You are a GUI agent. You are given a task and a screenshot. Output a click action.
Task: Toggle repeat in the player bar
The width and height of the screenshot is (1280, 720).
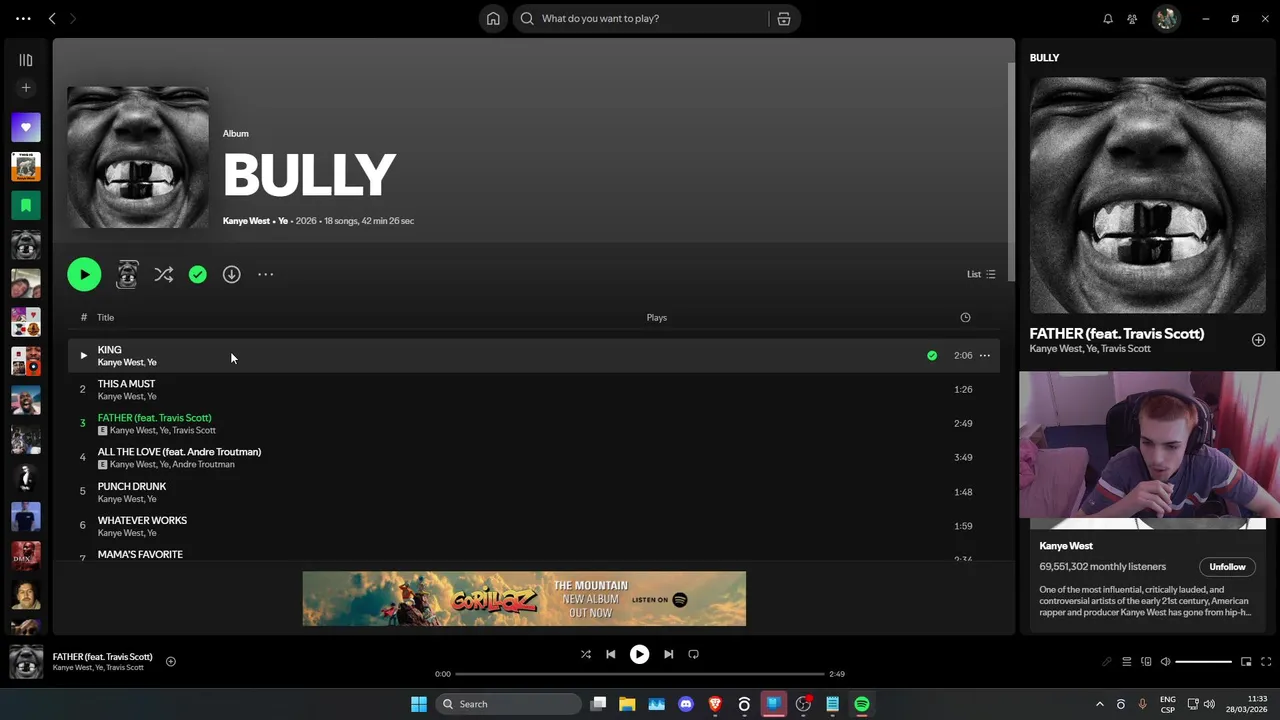[x=693, y=654]
